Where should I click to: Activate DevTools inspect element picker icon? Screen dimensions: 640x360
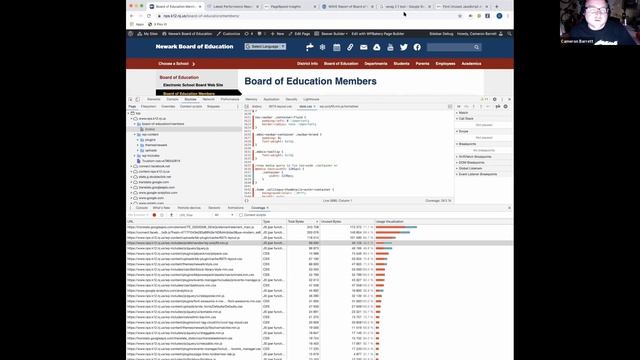[x=131, y=99]
